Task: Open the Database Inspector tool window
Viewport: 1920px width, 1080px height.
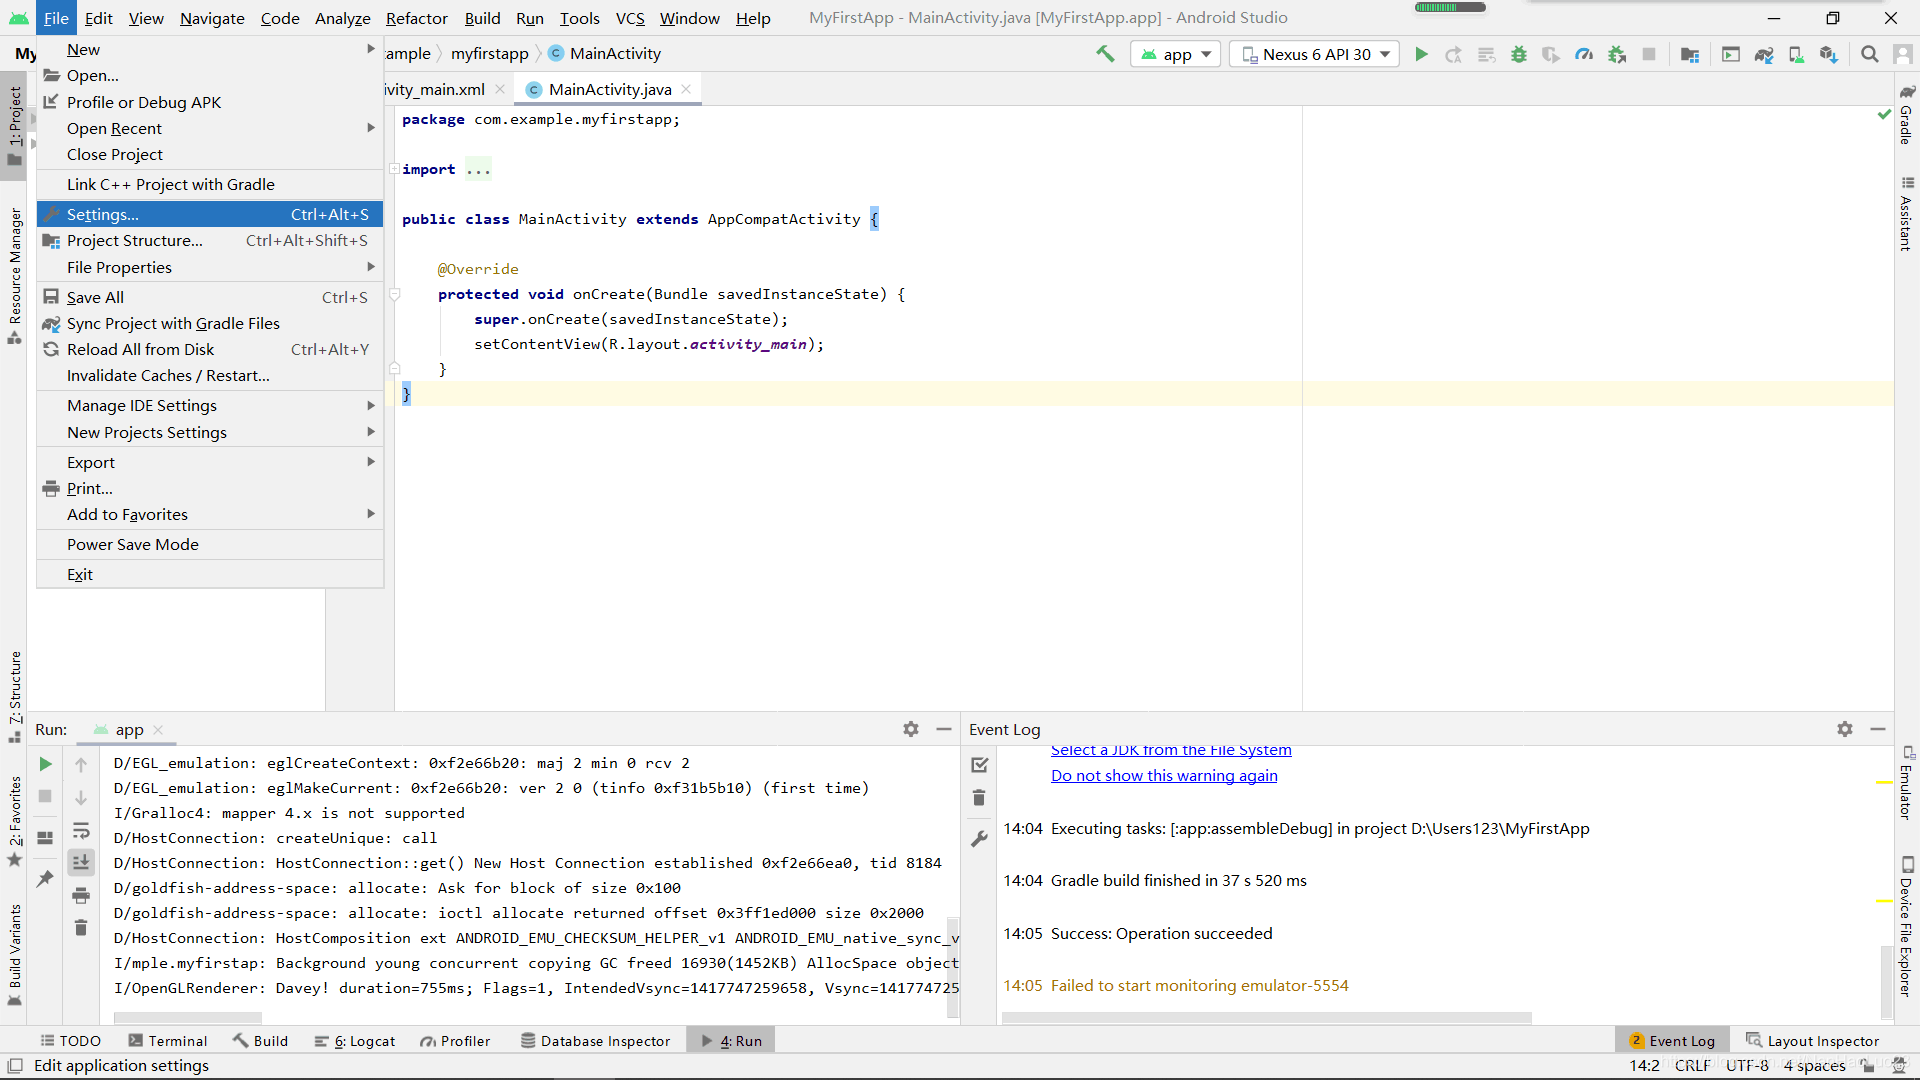Action: pos(595,1041)
